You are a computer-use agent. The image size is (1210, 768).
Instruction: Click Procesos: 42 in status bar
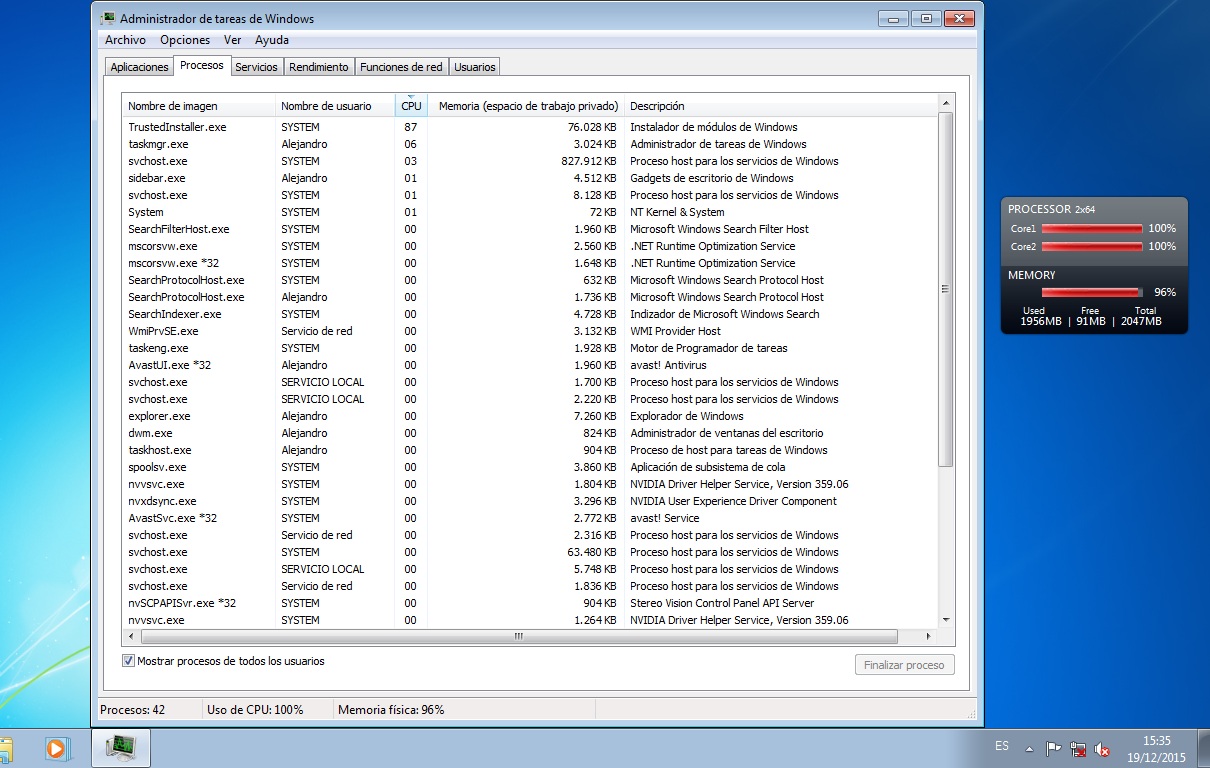133,710
